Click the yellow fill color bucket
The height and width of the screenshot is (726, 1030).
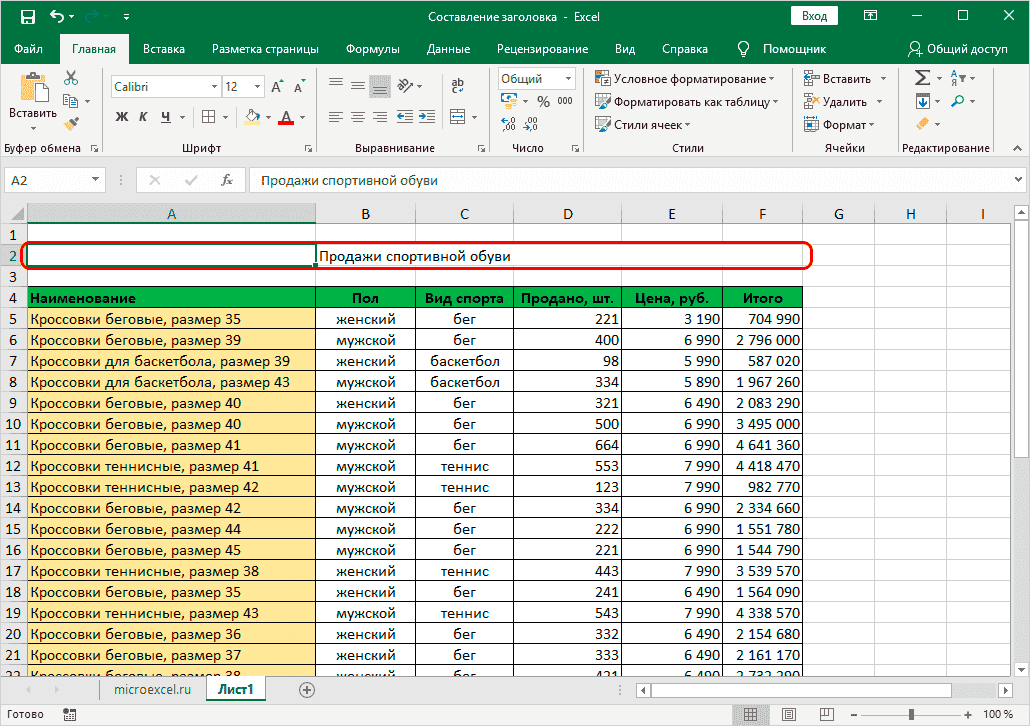click(252, 117)
